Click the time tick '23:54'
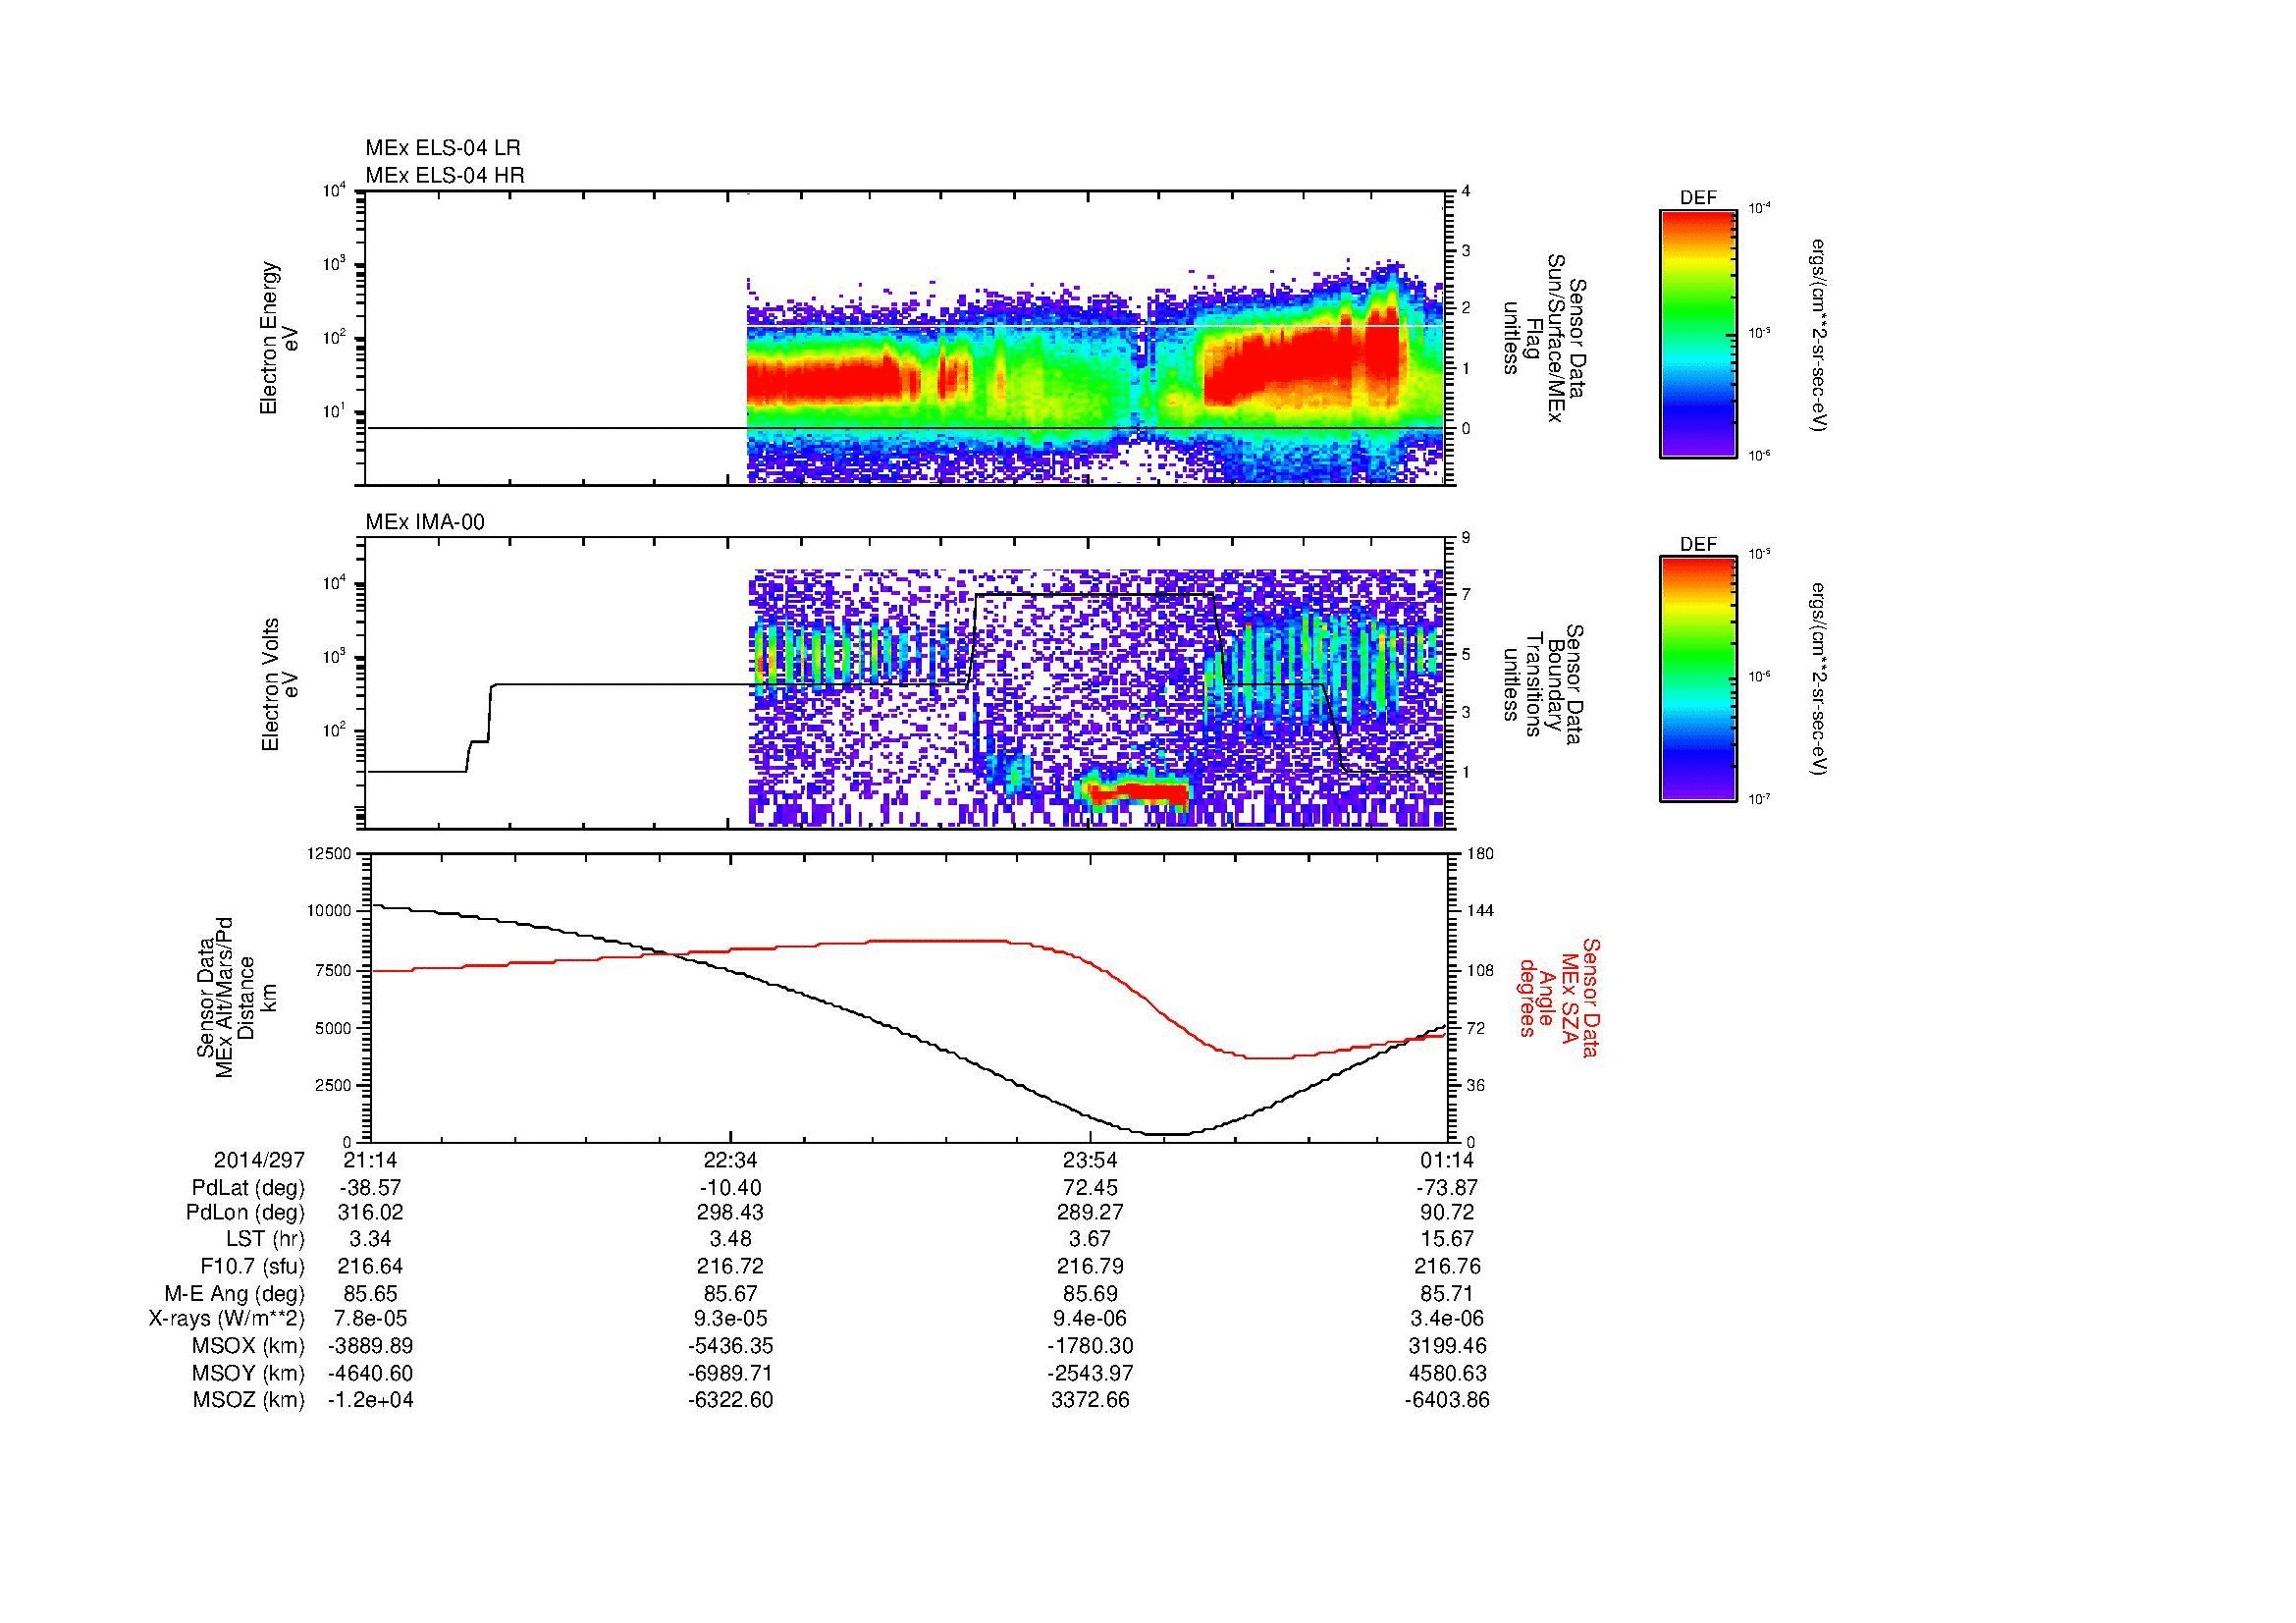This screenshot has width=2296, height=1623. 1090,1160
